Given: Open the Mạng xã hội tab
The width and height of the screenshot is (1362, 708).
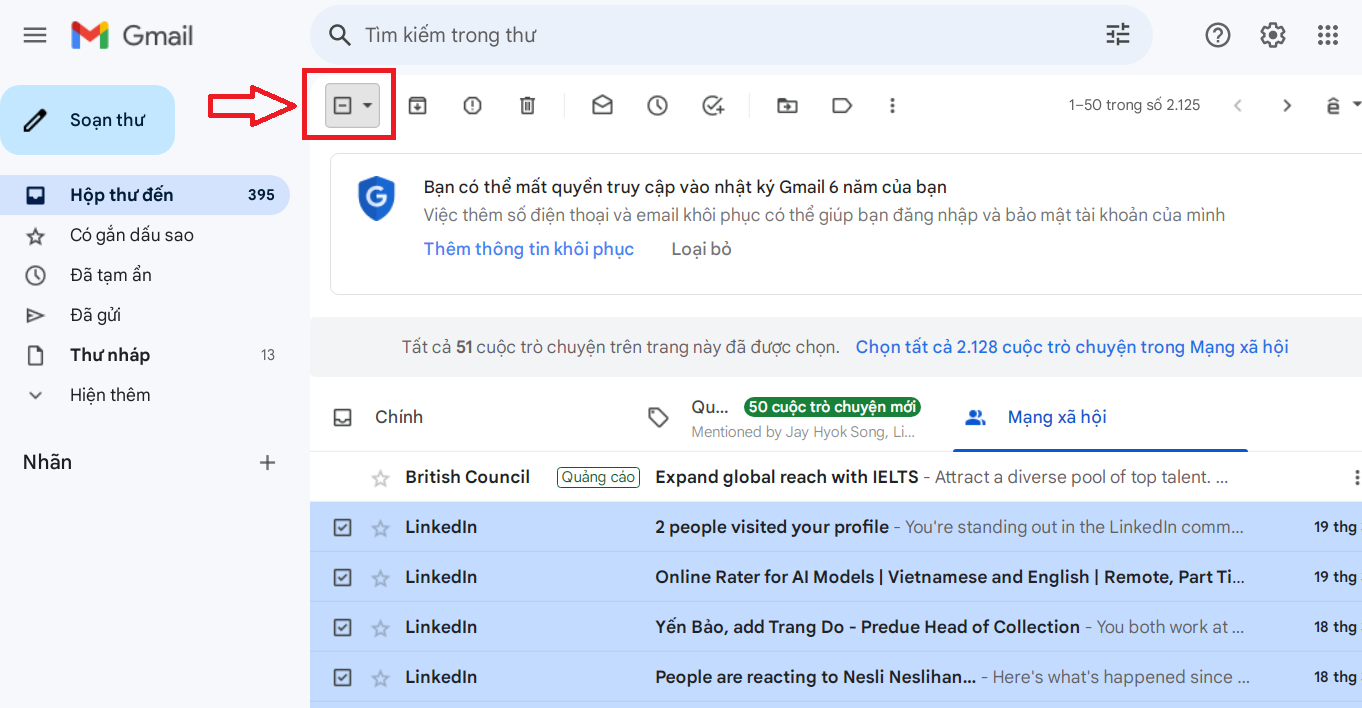Looking at the screenshot, I should pos(1059,416).
